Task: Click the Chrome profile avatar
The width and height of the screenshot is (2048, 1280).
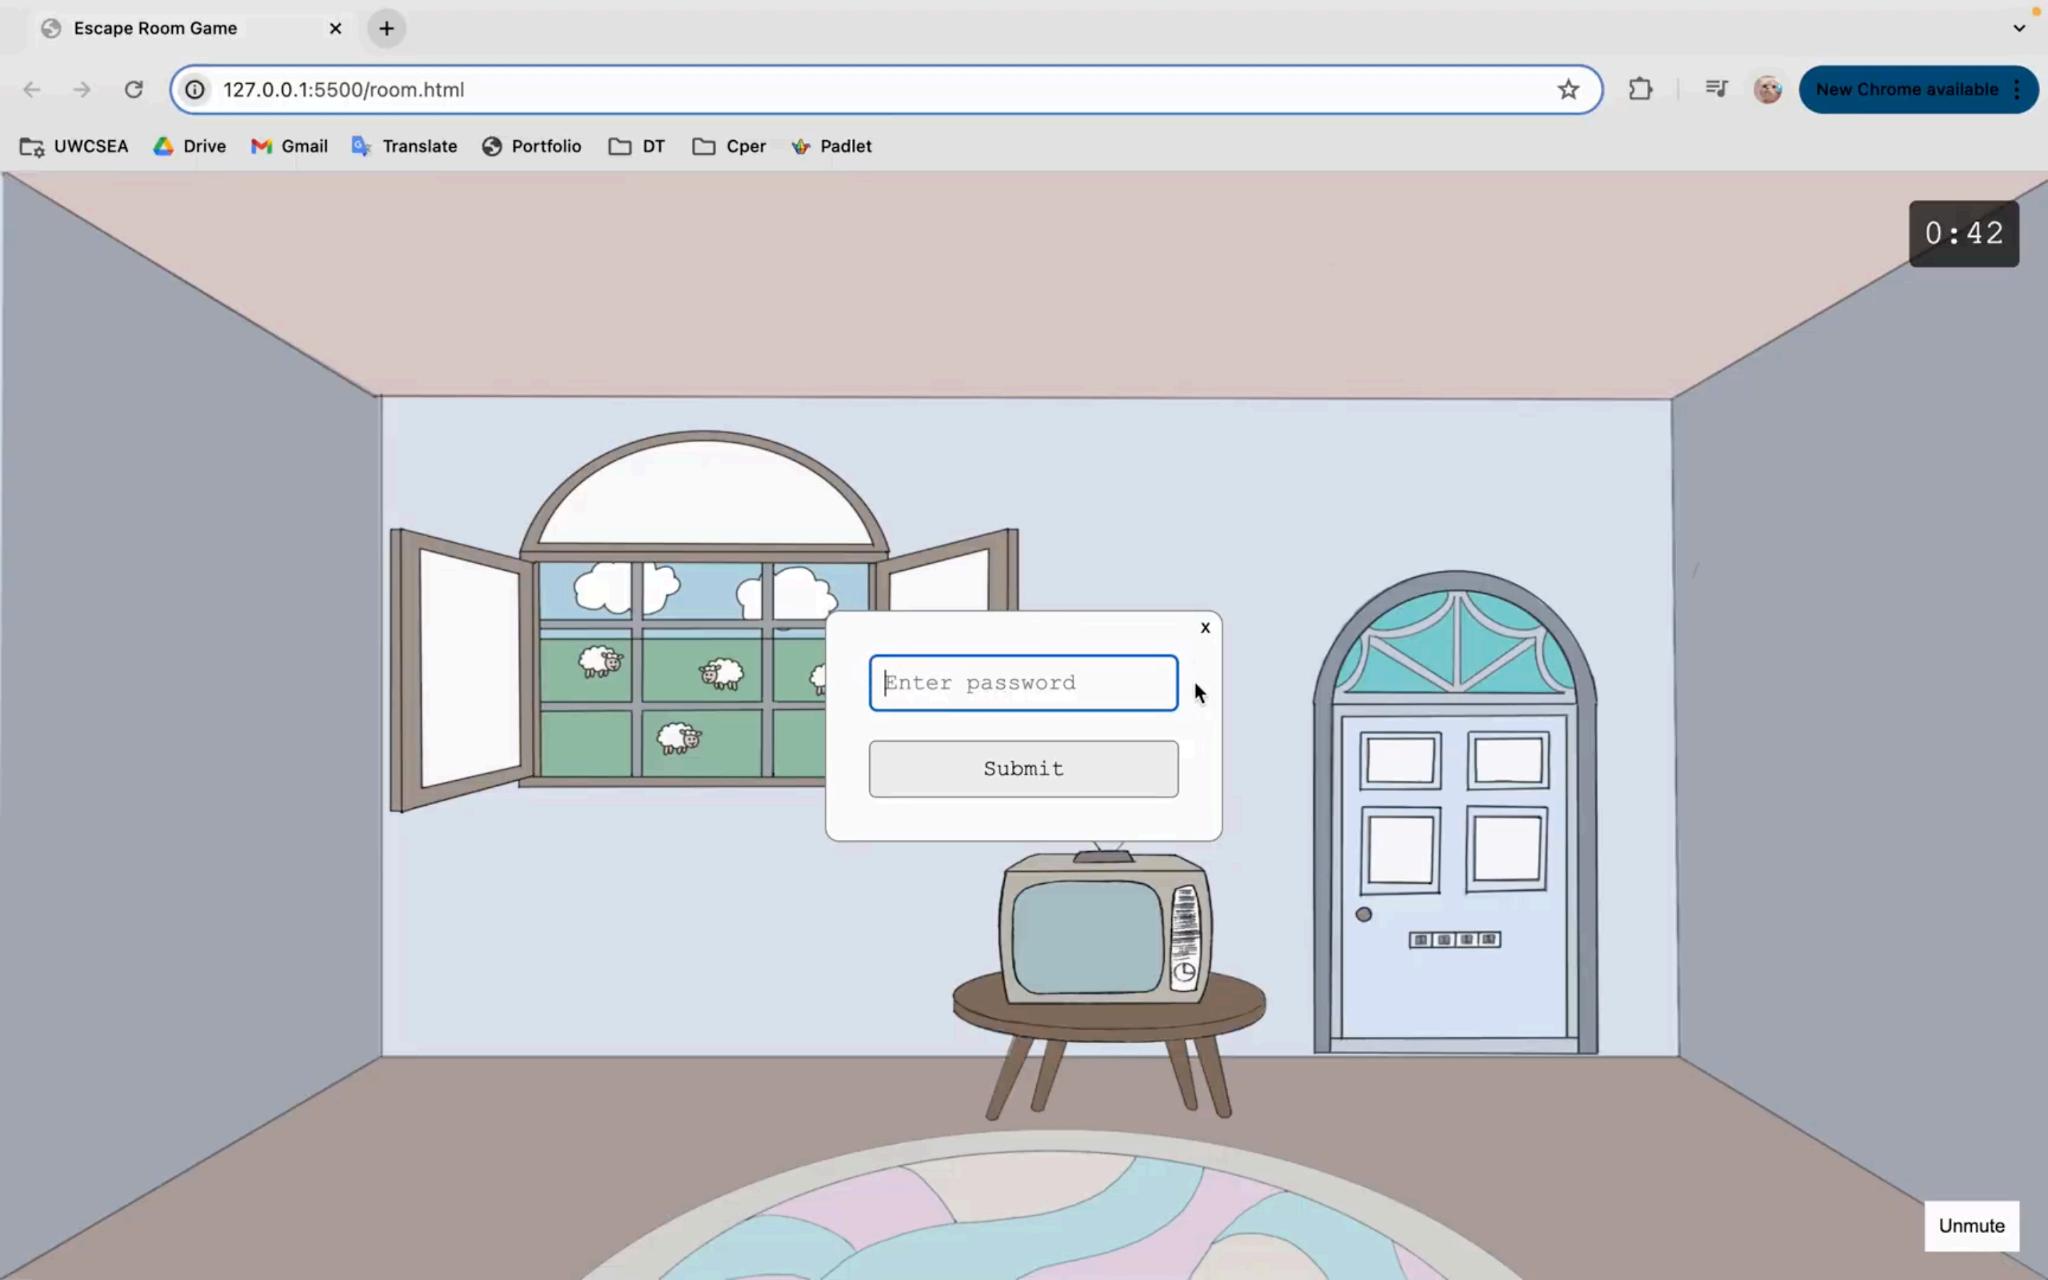Action: click(x=1767, y=90)
